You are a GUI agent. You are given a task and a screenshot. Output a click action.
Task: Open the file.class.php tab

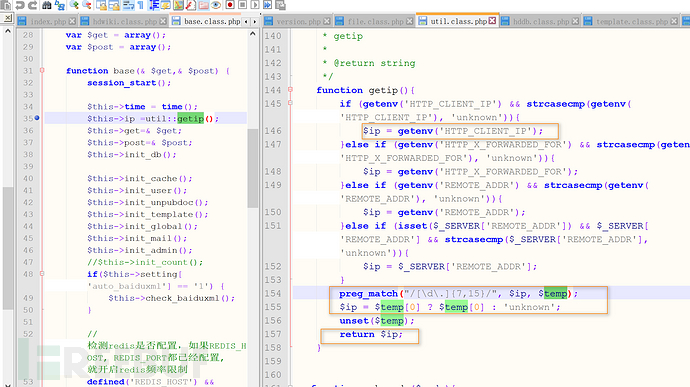coord(374,21)
